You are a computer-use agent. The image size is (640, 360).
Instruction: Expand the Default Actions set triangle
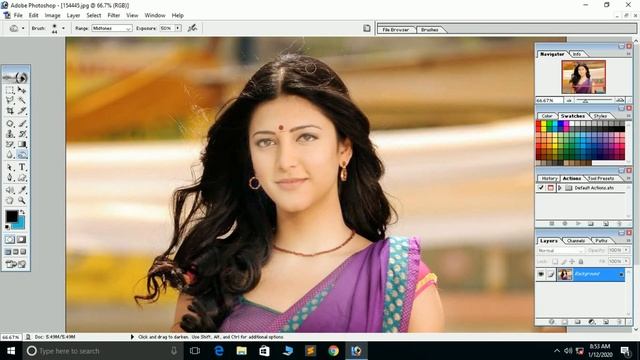(560, 188)
